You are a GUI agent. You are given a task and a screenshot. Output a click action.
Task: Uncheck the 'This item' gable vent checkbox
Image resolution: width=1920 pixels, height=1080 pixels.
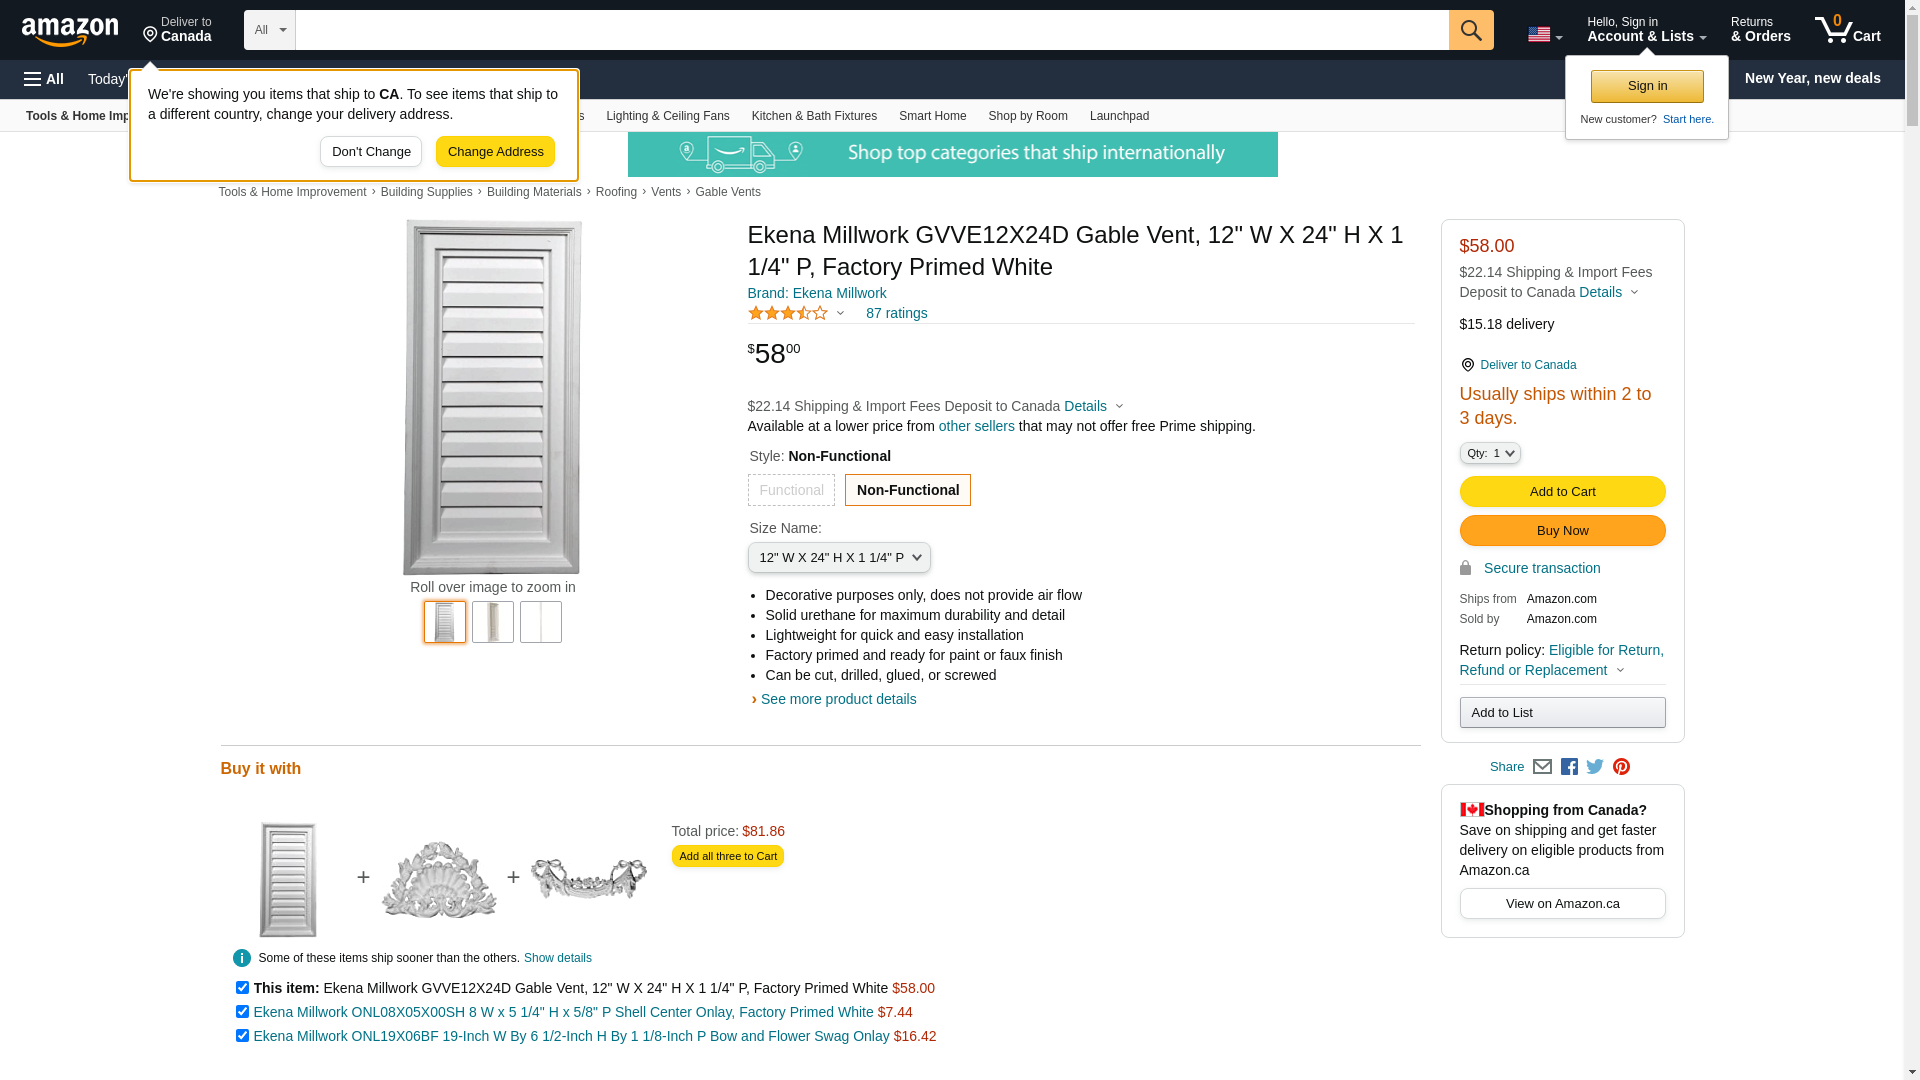242,988
